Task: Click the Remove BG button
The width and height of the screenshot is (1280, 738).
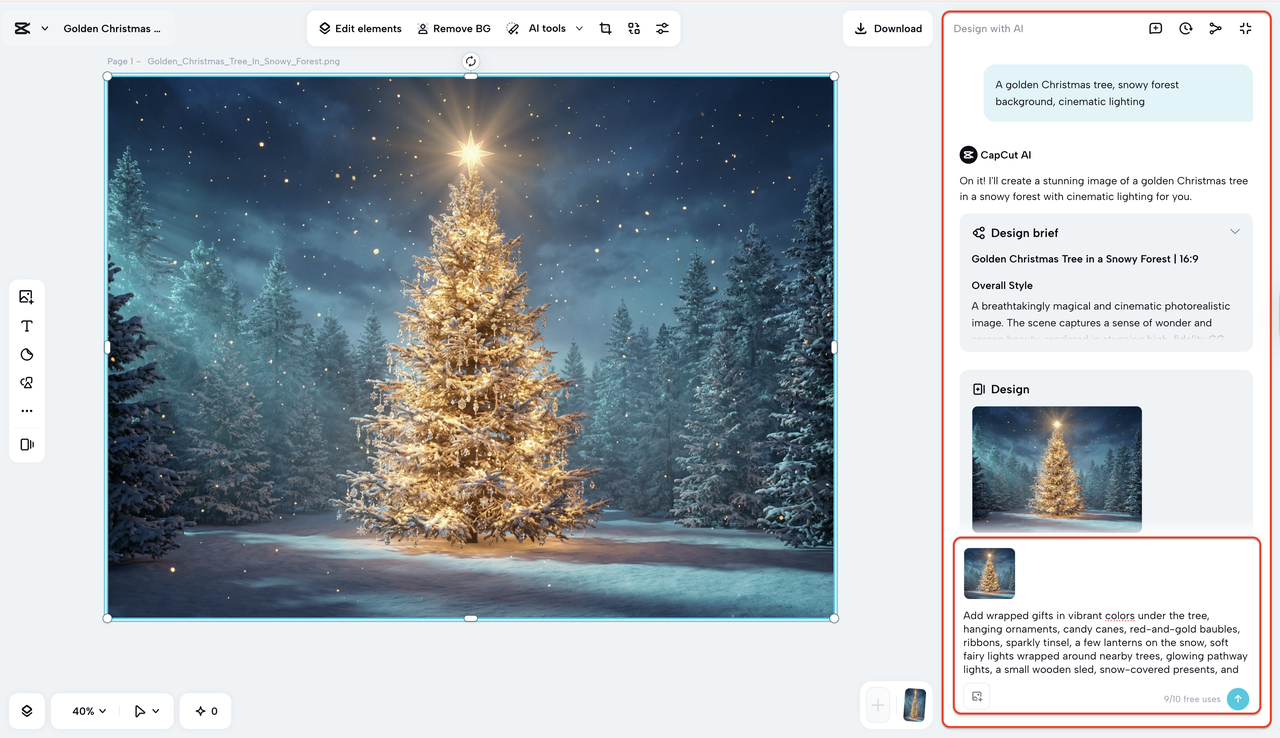Action: click(x=453, y=28)
